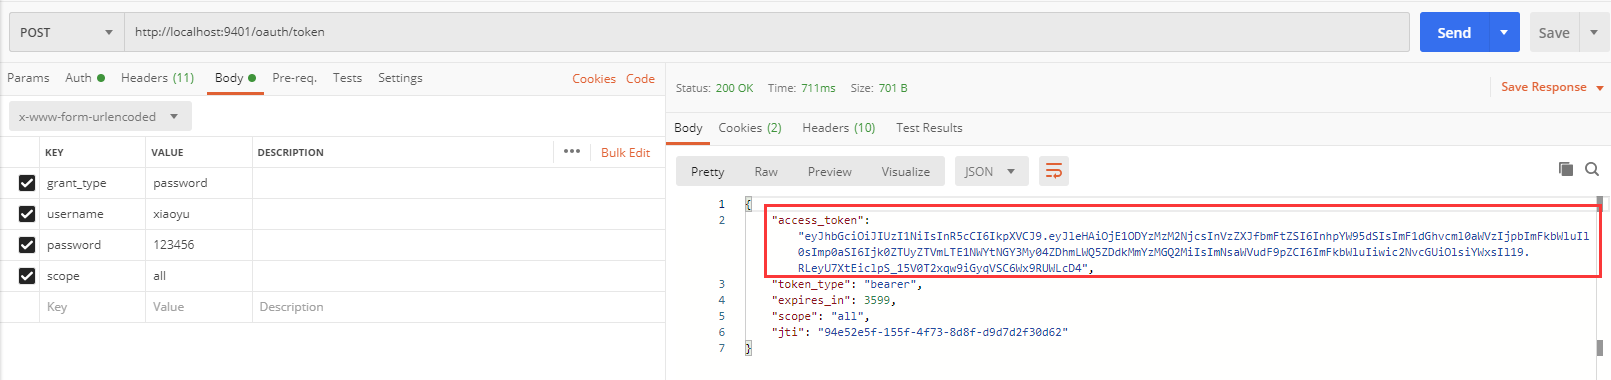Click the Save button

click(1554, 32)
